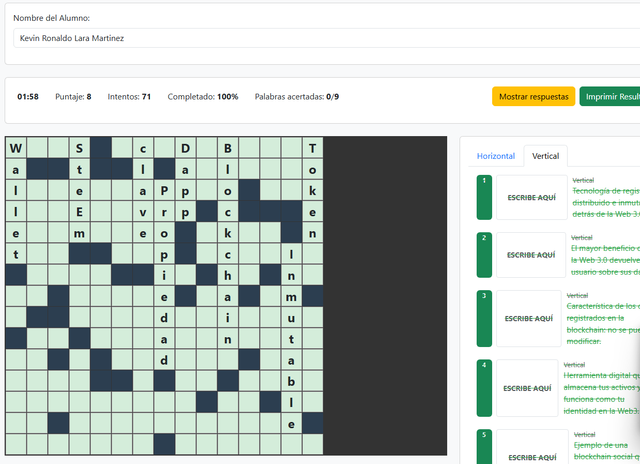Select the crossword cell with capital D
640x464 pixels.
pyautogui.click(x=185, y=148)
